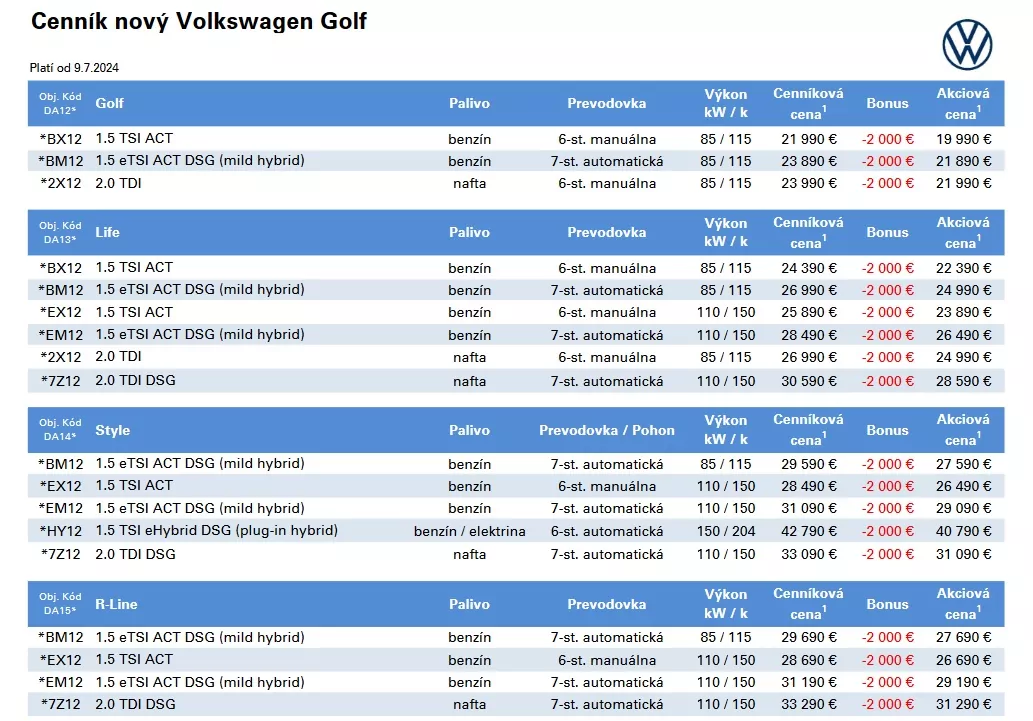This screenshot has width=1033, height=721.
Task: Click the action price 26 690 €
Action: 963,660
